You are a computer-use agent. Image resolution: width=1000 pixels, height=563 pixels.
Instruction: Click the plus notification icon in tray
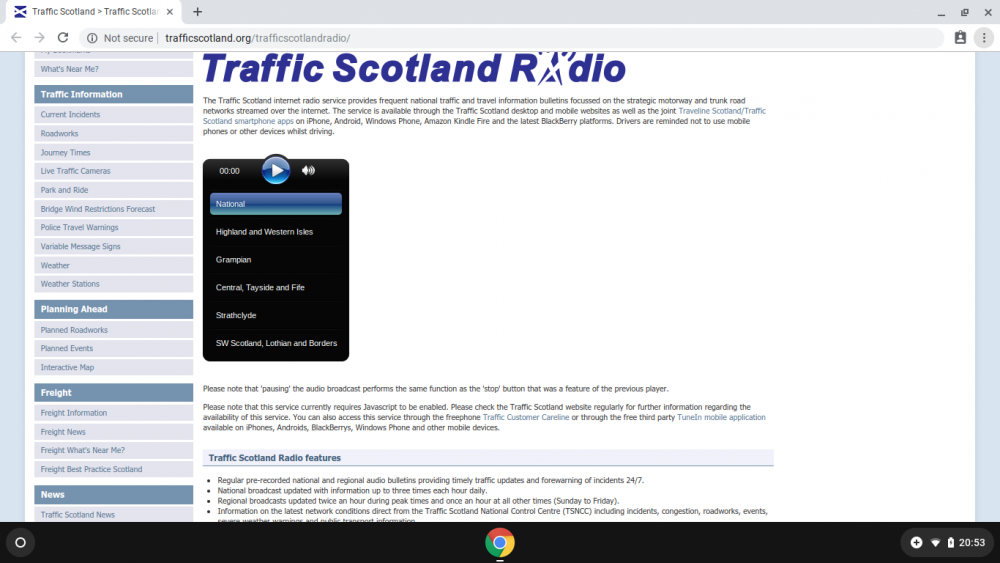click(x=916, y=543)
